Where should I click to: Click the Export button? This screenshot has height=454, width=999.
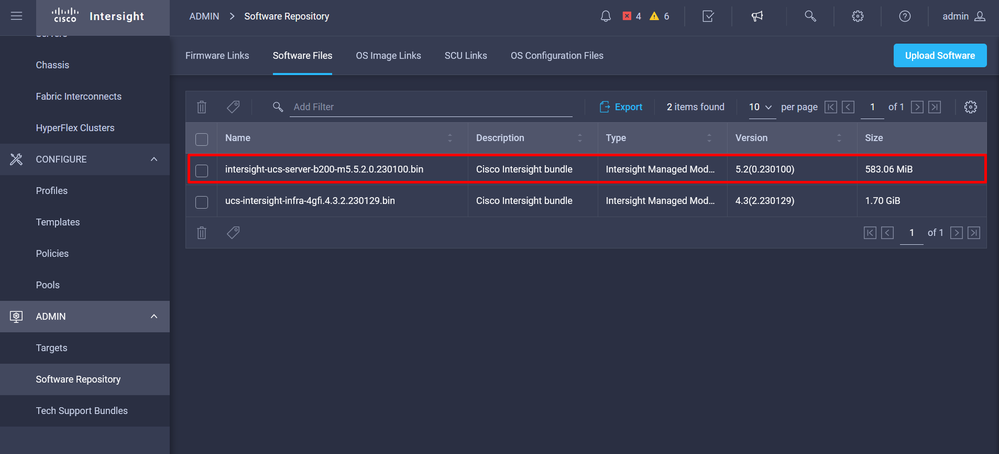tap(621, 107)
